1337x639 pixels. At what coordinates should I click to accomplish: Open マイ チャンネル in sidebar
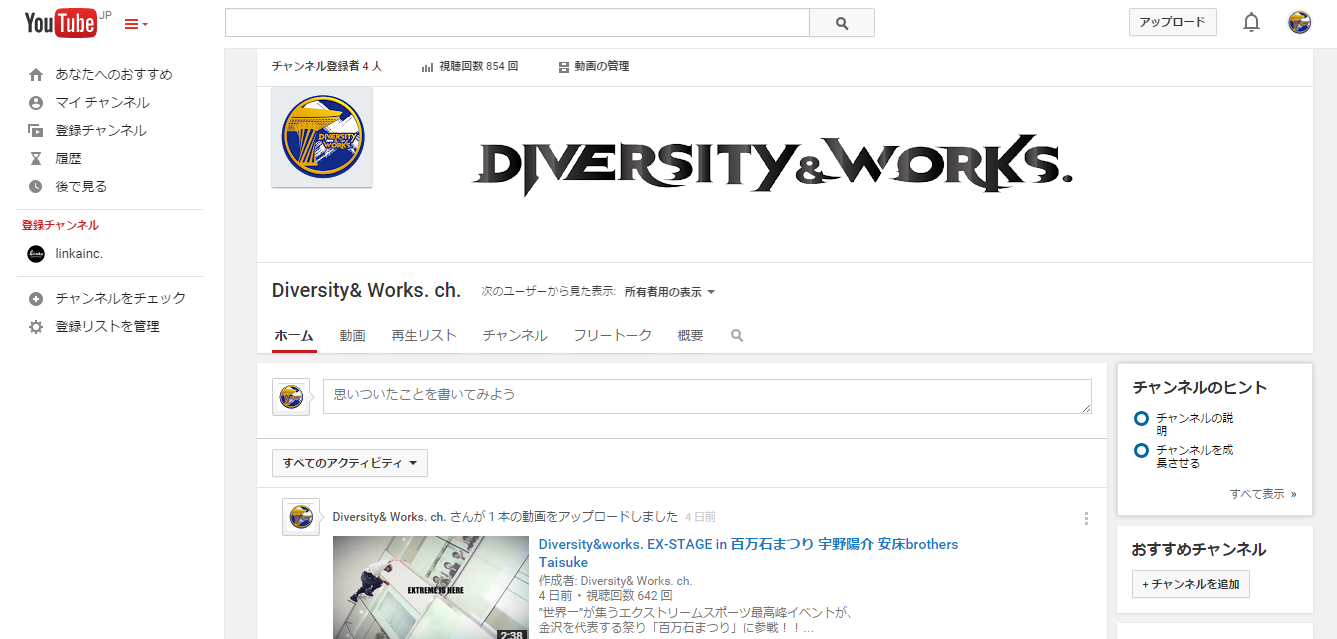tap(102, 103)
